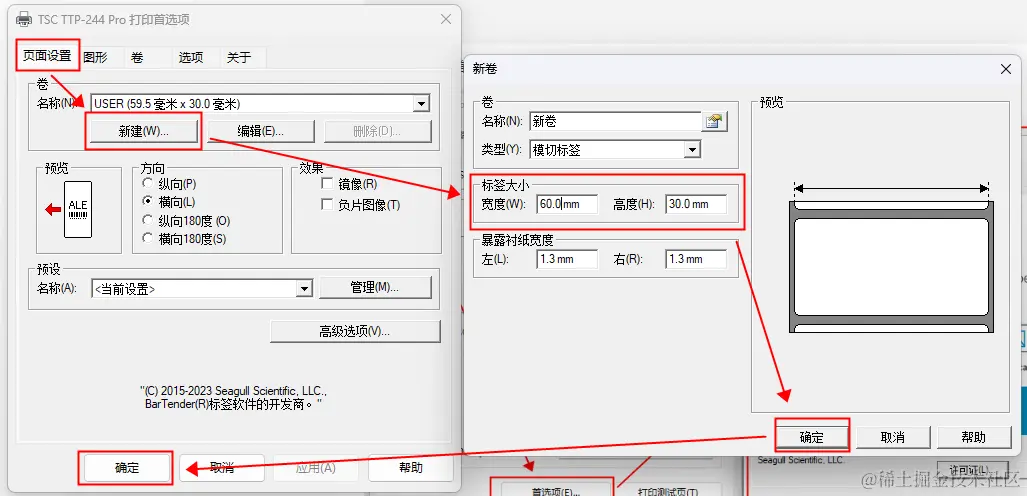Image resolution: width=1027 pixels, height=496 pixels.
Task: Click the 首选项(E)... button in background window
Action: [556, 491]
